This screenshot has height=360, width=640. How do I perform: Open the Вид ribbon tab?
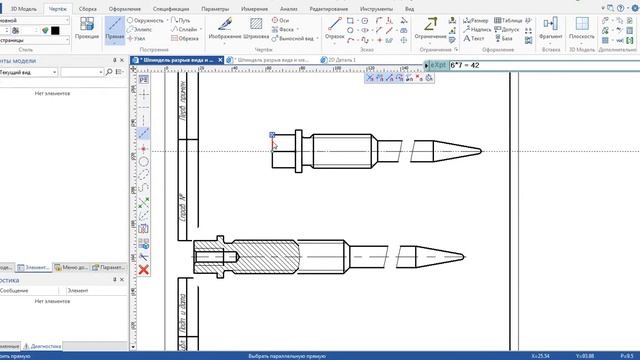tap(409, 9)
